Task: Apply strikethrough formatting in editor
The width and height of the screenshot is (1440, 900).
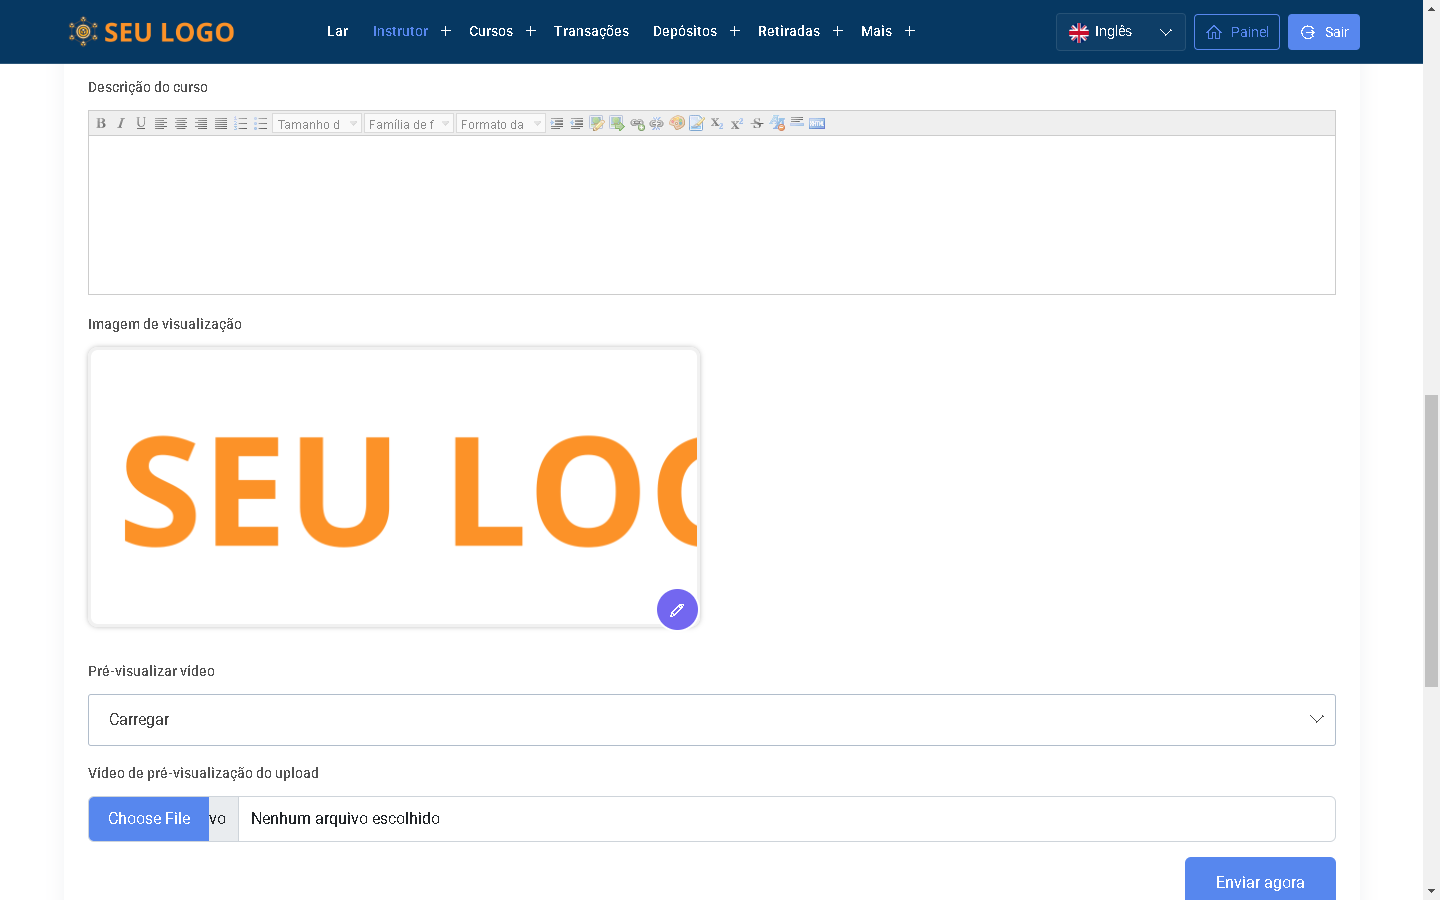Action: (x=757, y=124)
